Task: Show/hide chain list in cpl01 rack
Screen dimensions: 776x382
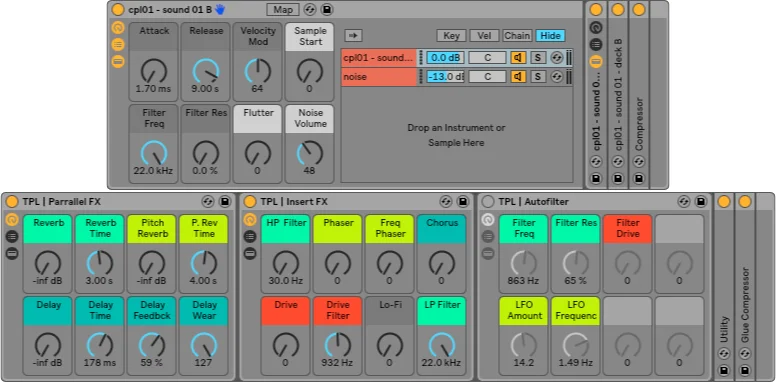Action: coord(118,45)
